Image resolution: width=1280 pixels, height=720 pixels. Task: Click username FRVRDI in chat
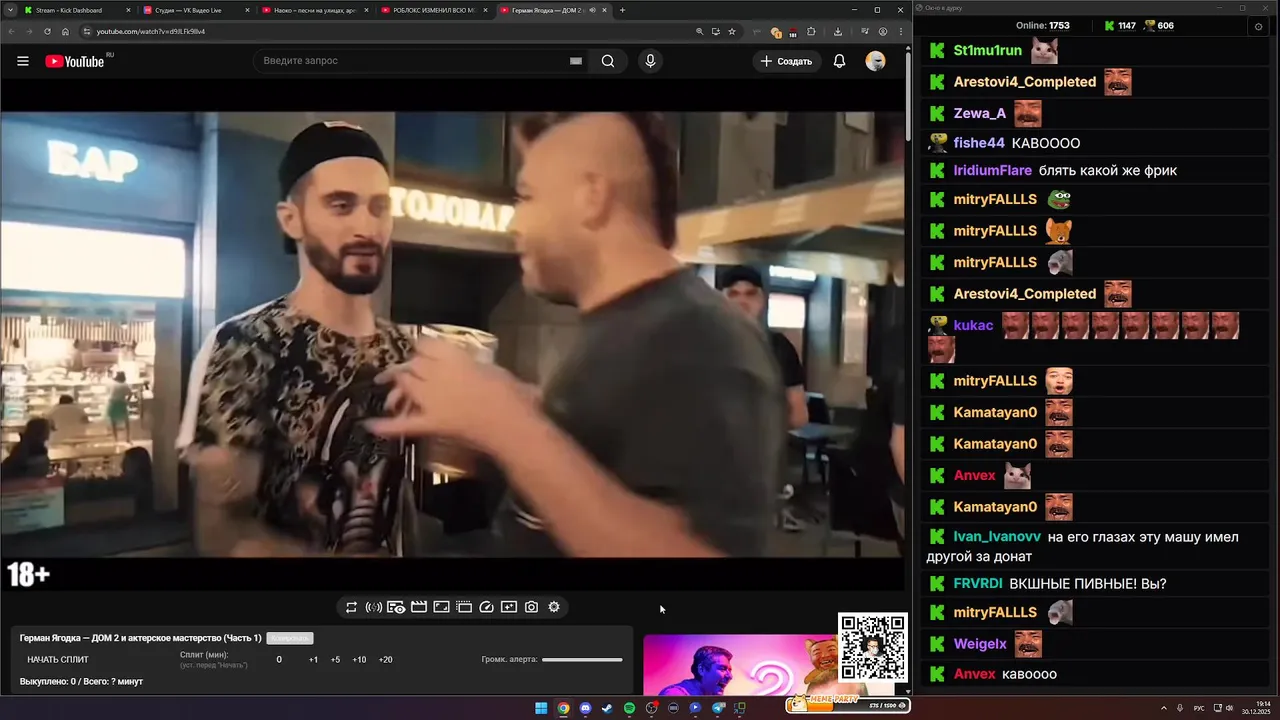pos(978,584)
